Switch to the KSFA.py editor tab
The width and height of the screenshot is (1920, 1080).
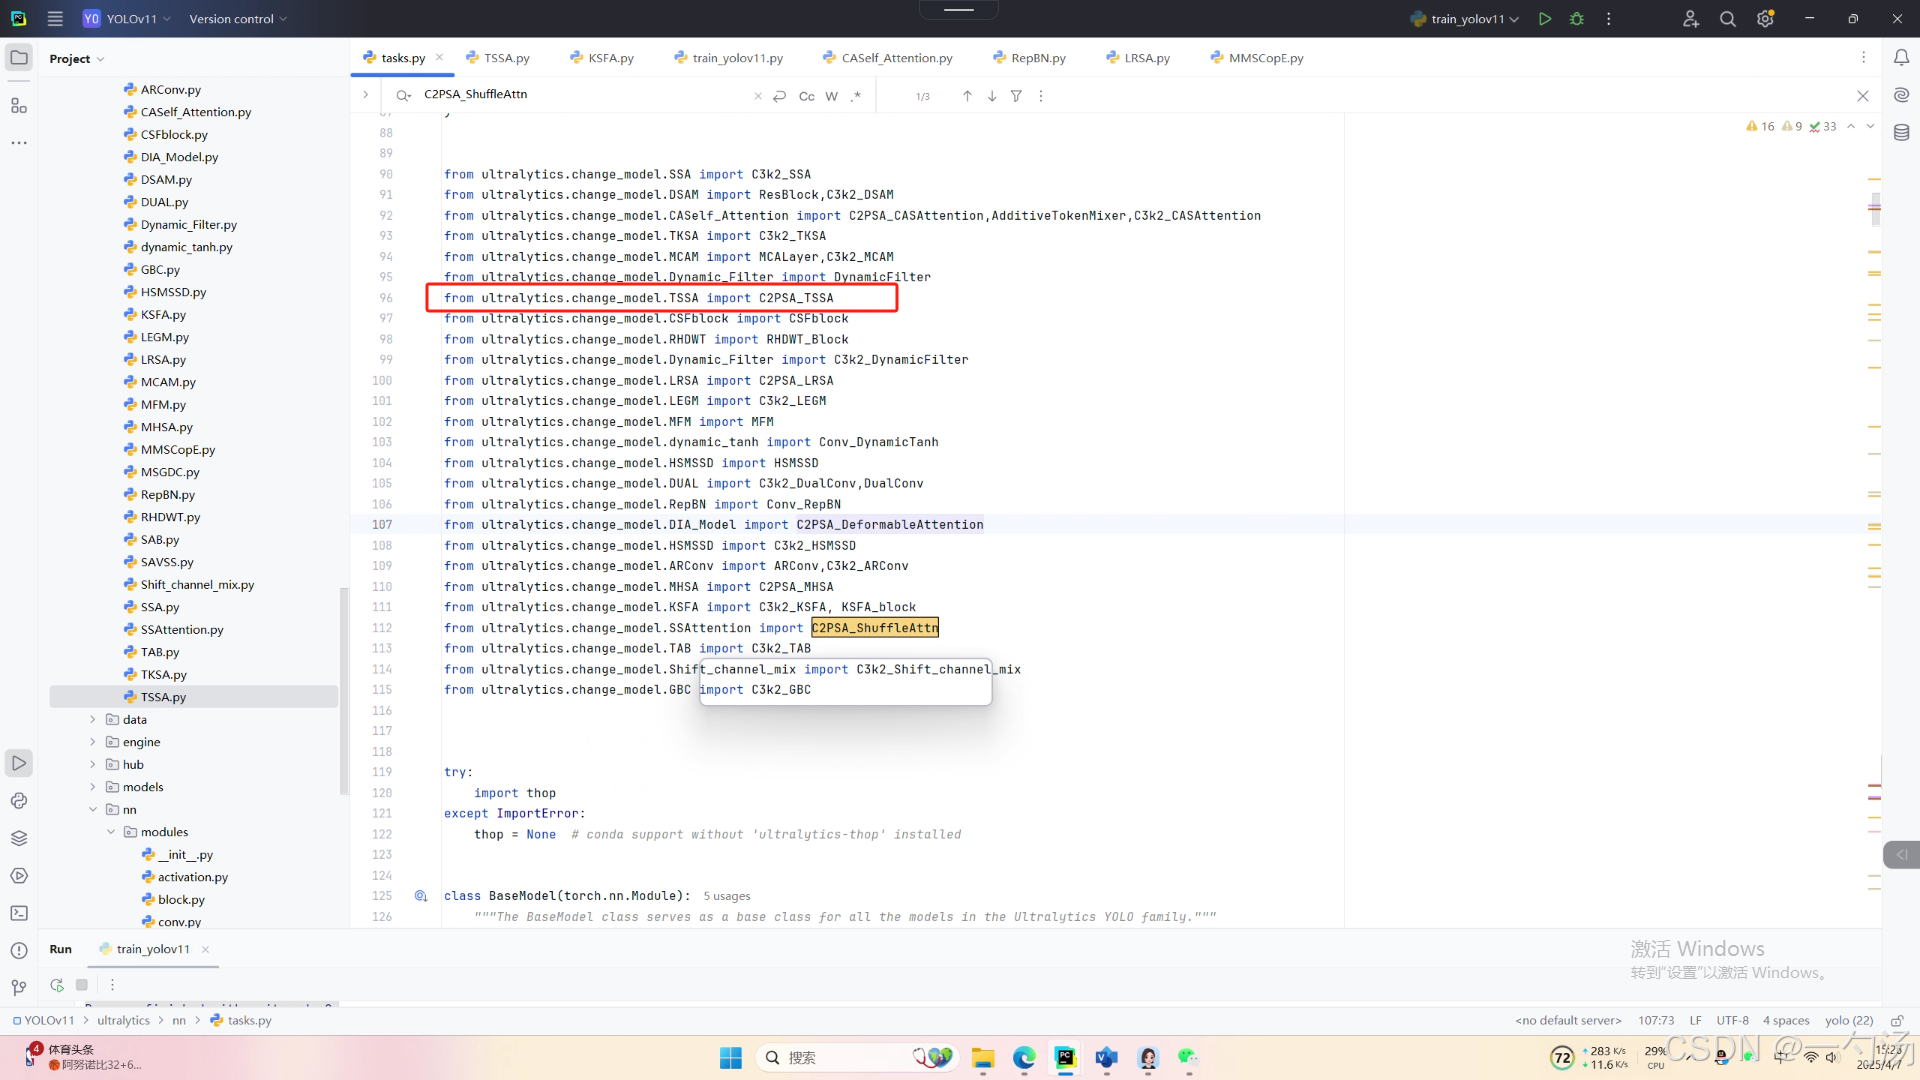[610, 58]
